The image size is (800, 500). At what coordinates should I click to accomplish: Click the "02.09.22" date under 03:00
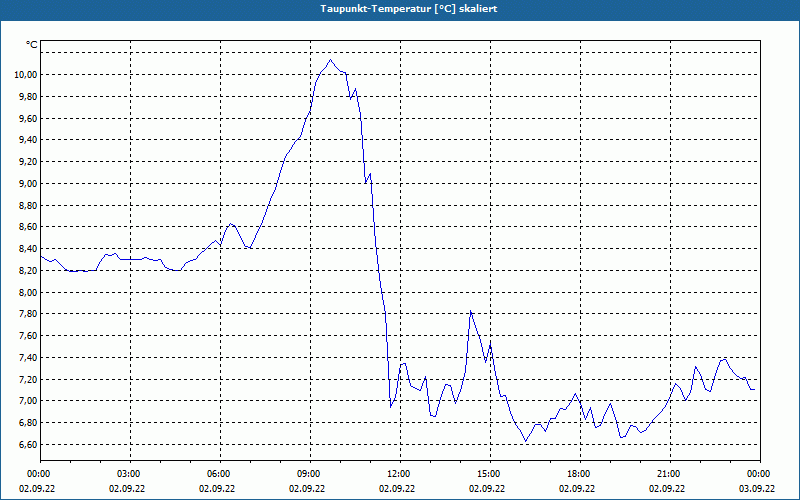click(127, 489)
